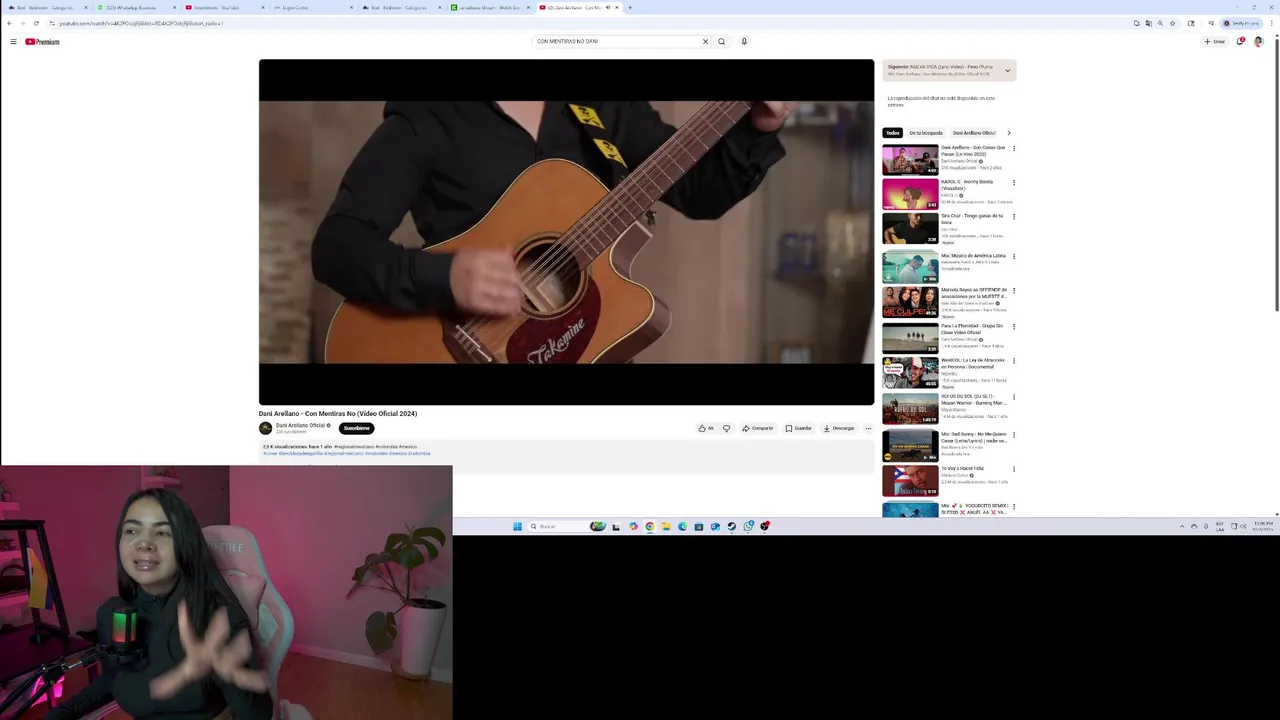Viewport: 1280px width, 720px height.
Task: Select the De tu búsqueda chip
Action: 925,133
